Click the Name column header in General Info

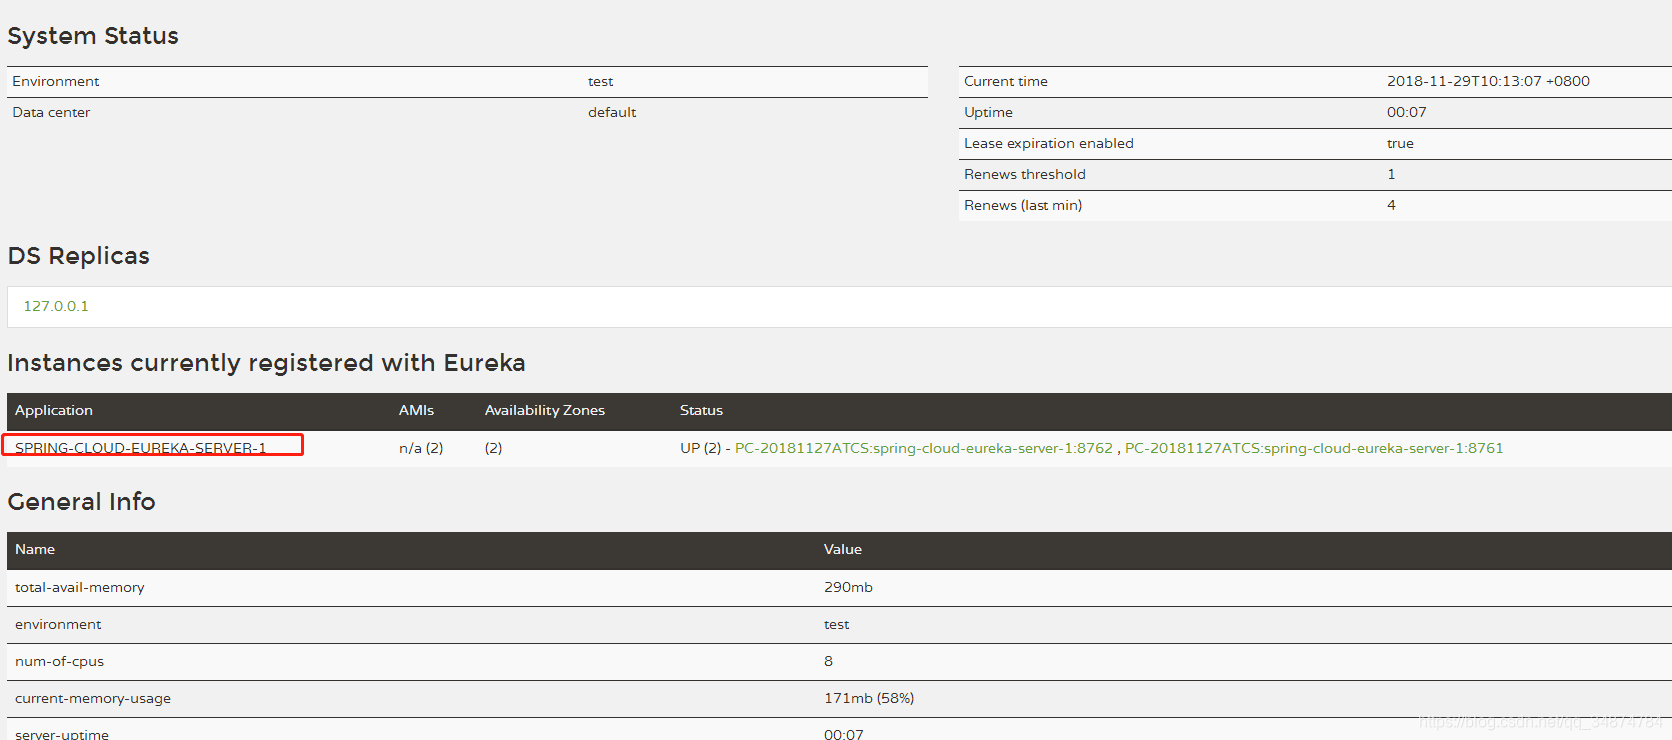(35, 549)
